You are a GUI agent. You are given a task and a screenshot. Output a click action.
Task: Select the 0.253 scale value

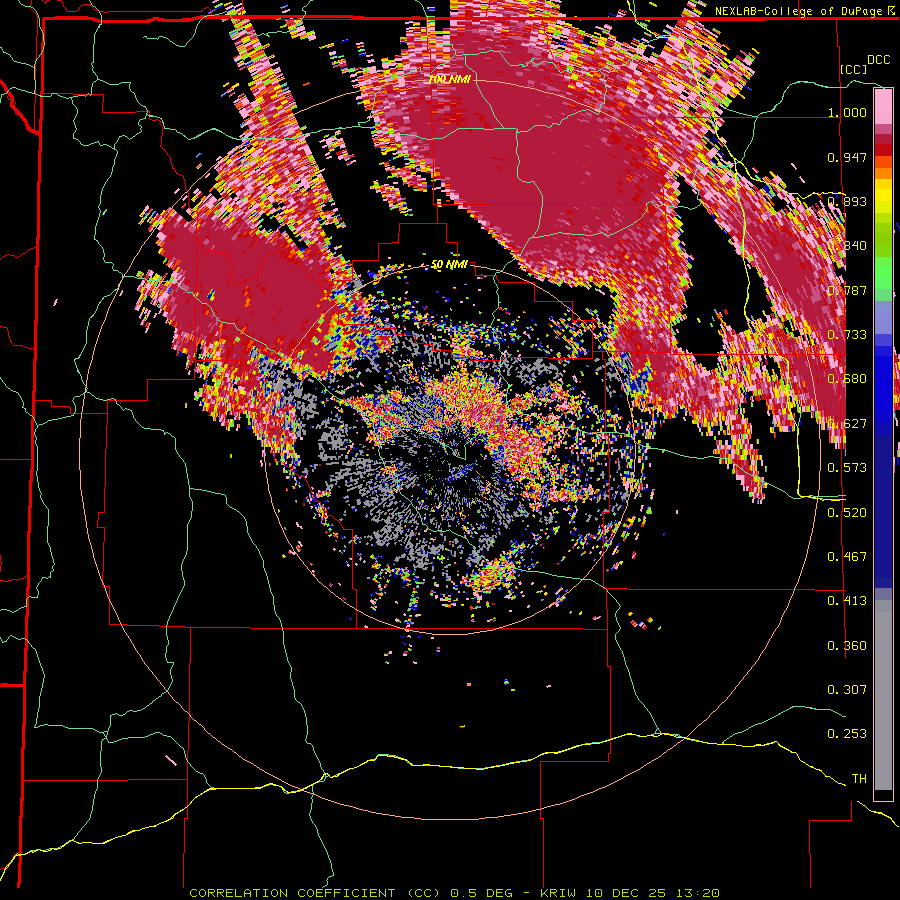click(847, 734)
